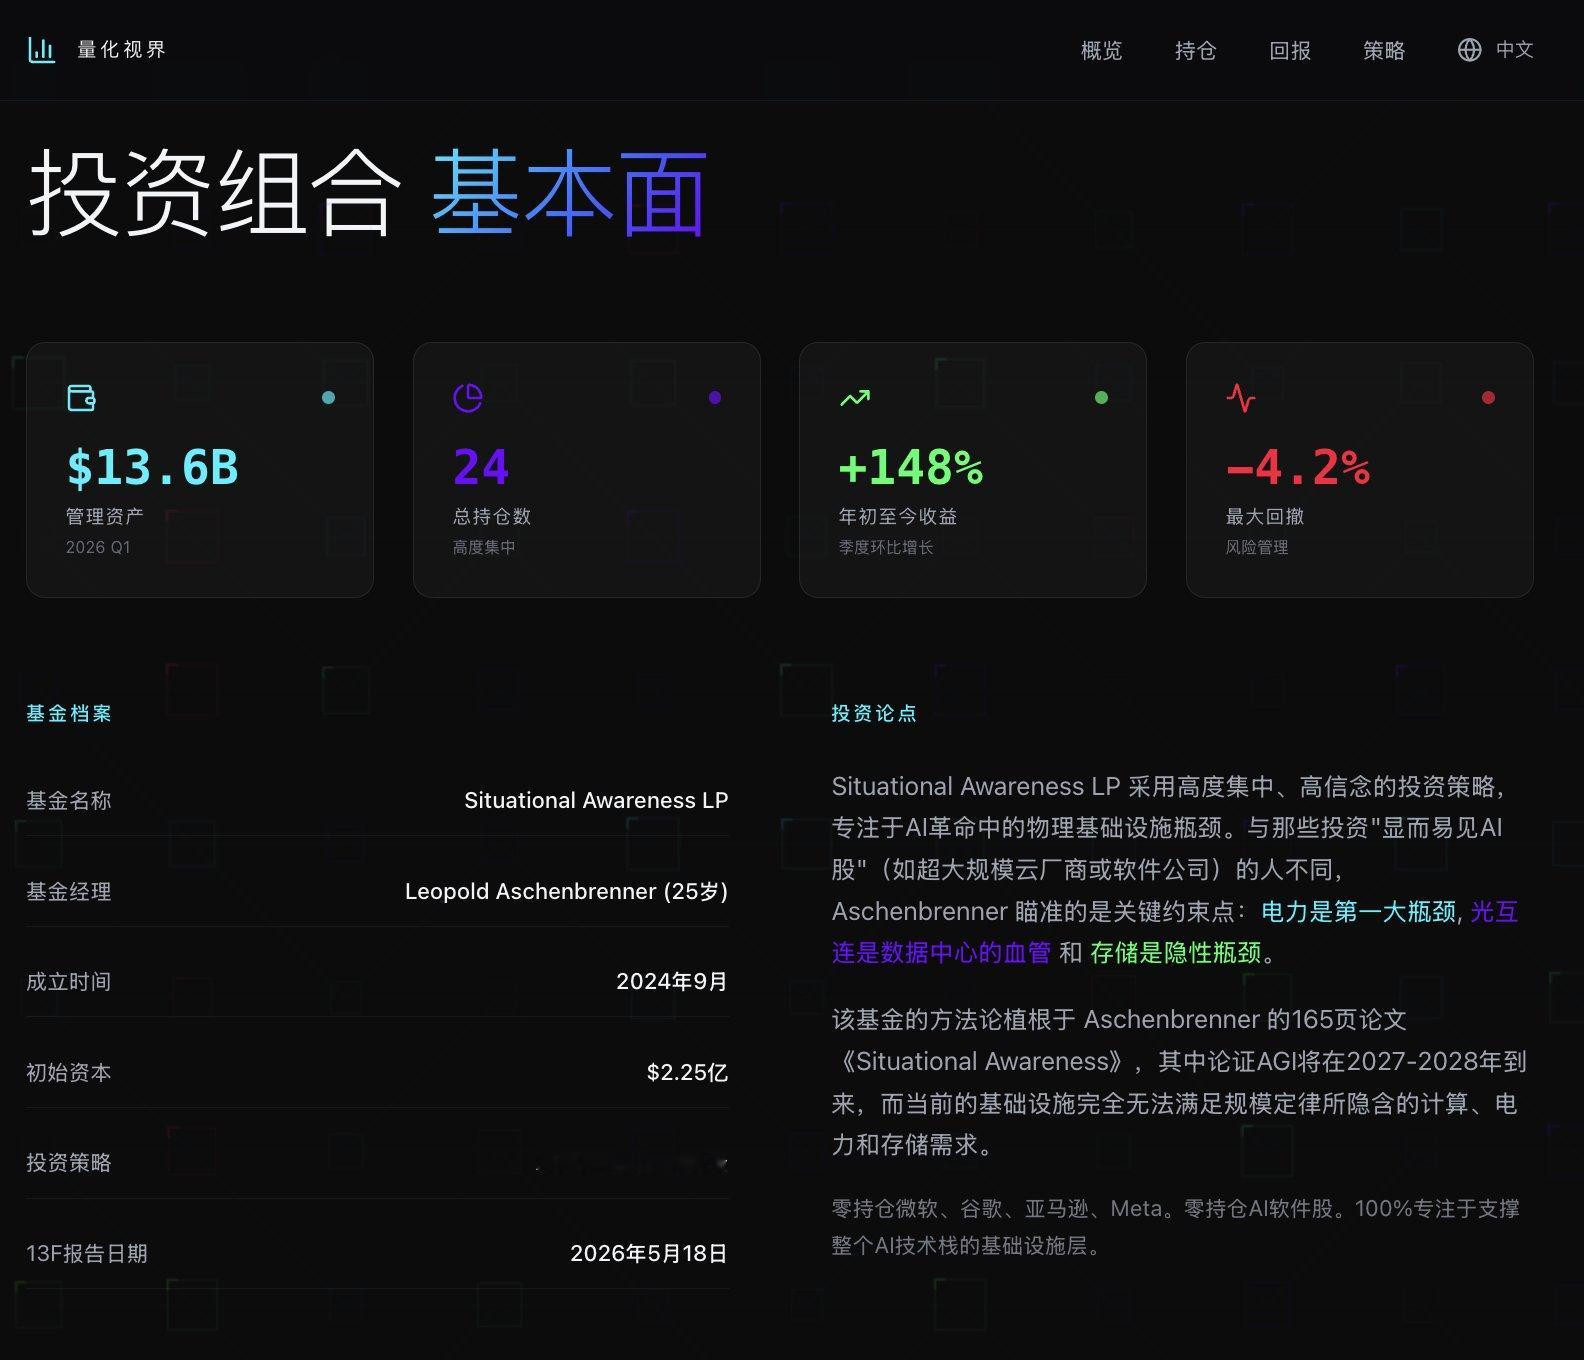Click the purple phrase 连是数据中心的血管
This screenshot has width=1584, height=1360.
(941, 952)
